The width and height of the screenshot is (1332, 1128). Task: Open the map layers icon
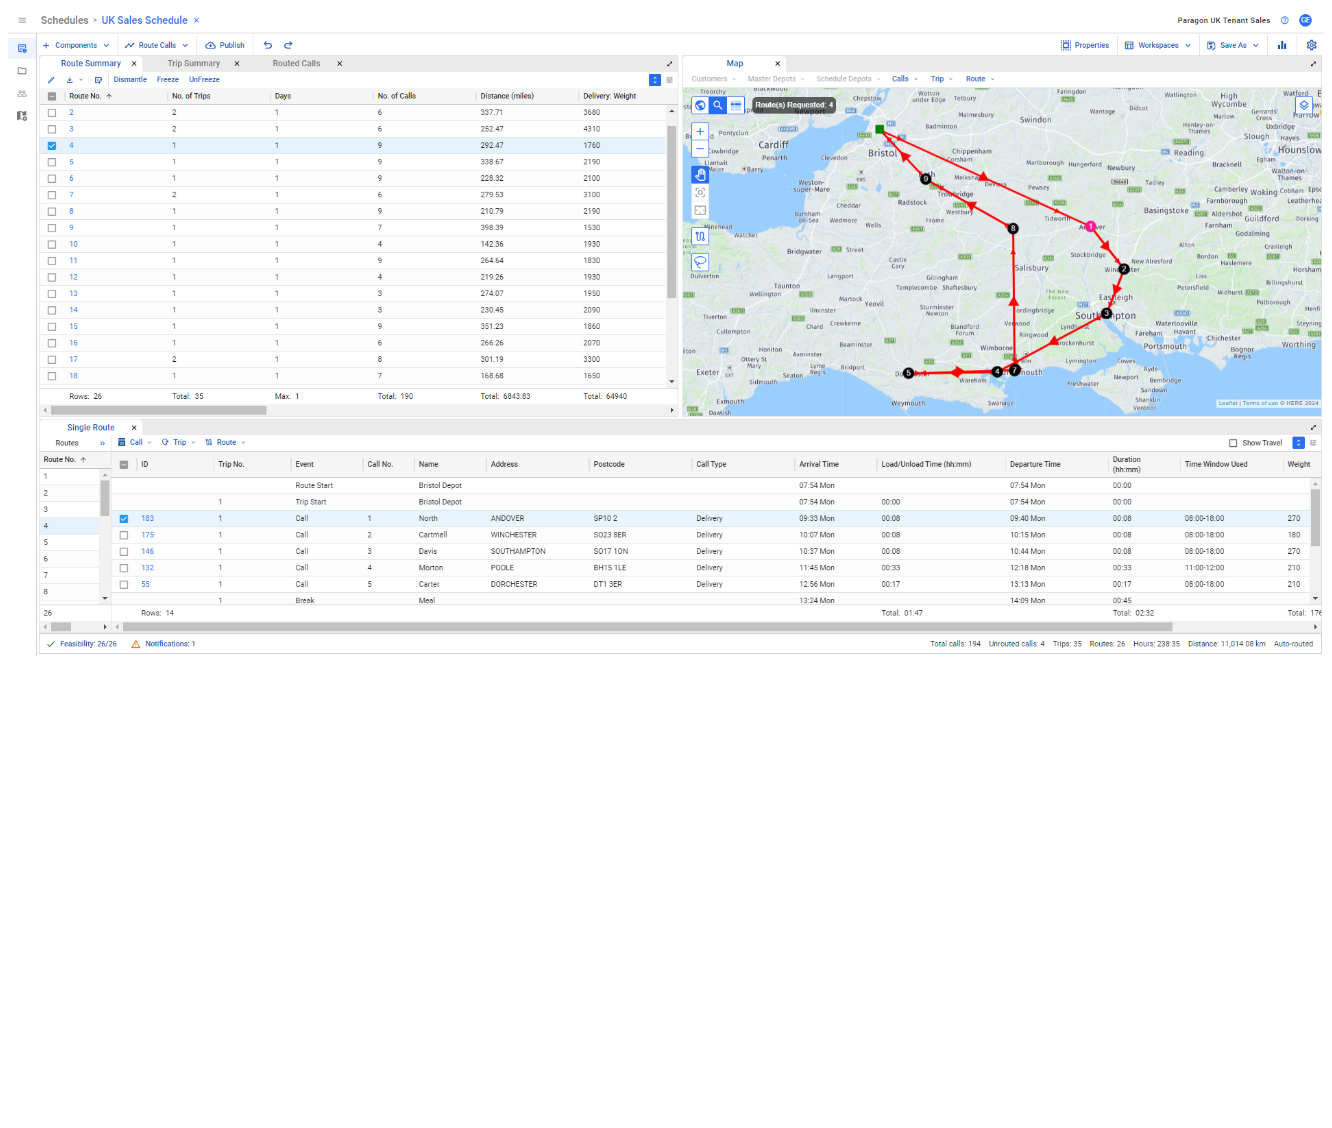[1304, 105]
